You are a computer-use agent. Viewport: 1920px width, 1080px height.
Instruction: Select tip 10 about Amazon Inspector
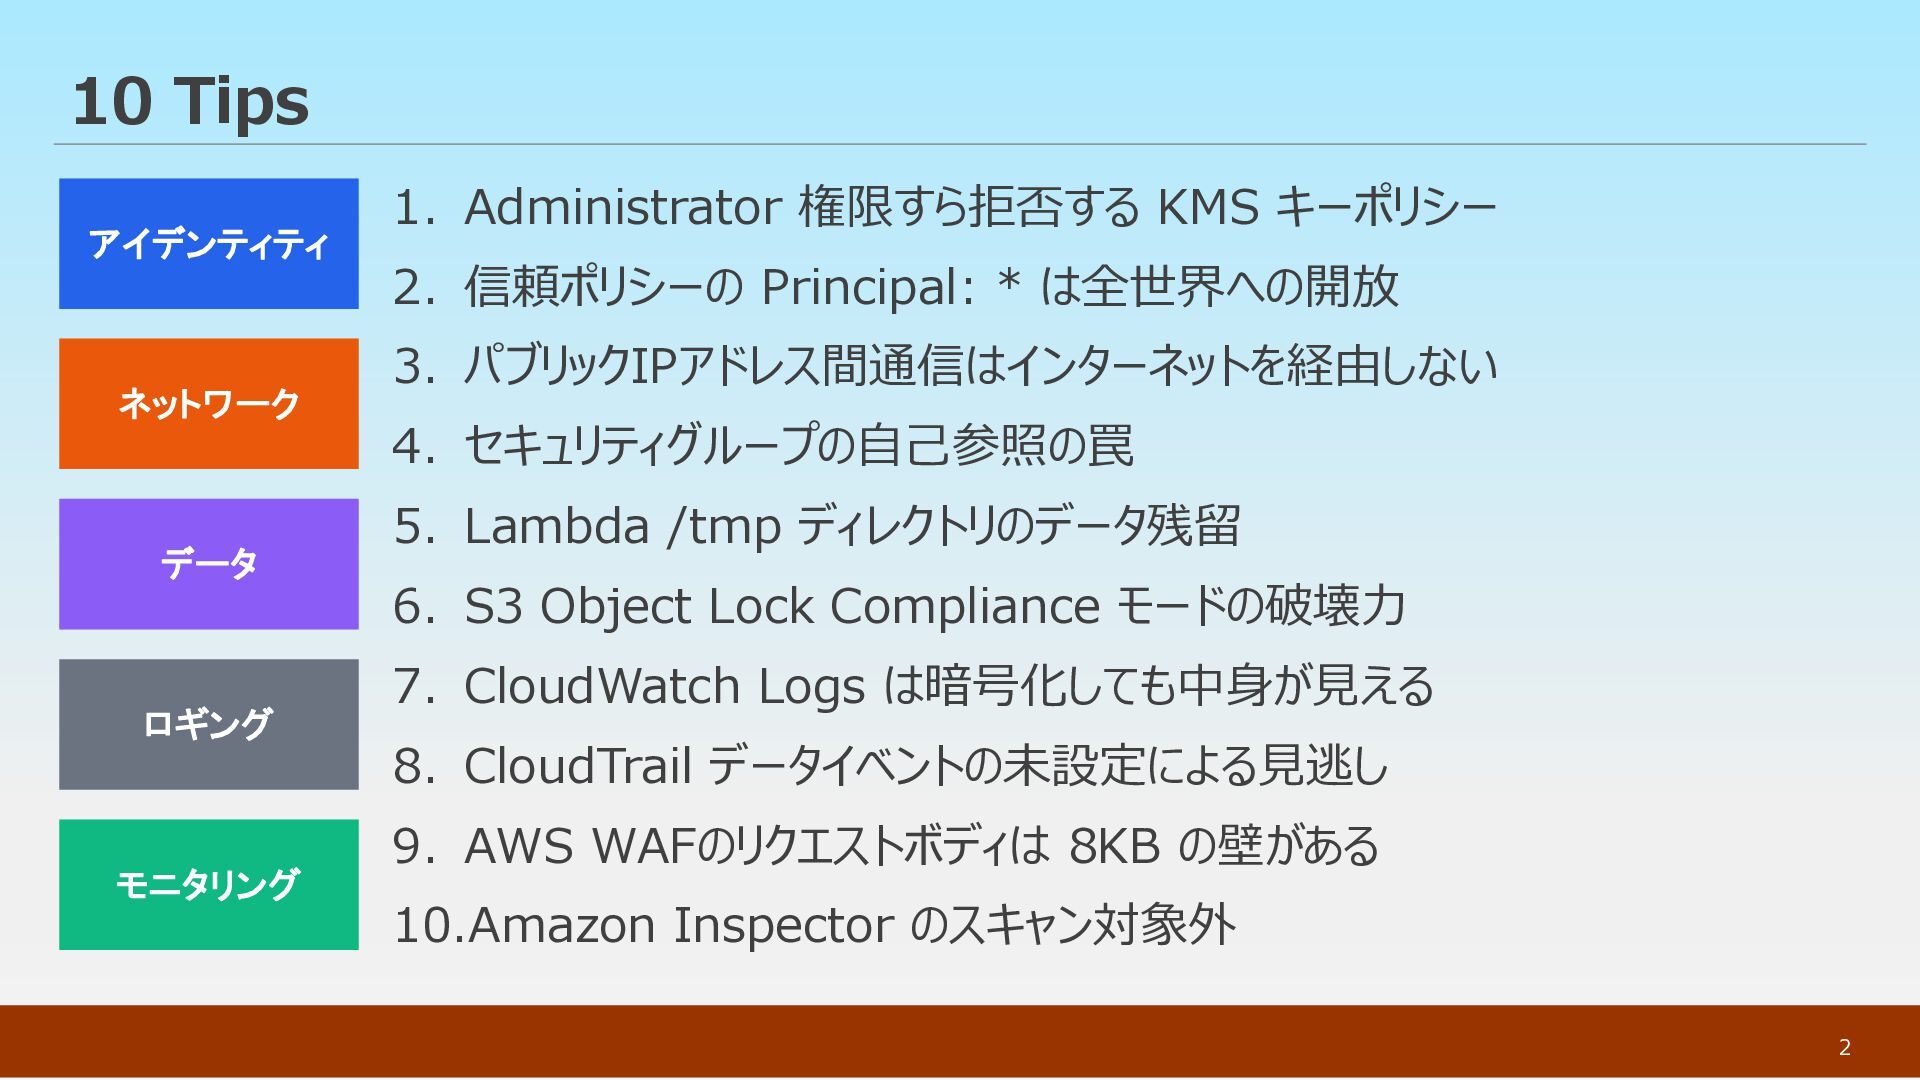(x=815, y=925)
